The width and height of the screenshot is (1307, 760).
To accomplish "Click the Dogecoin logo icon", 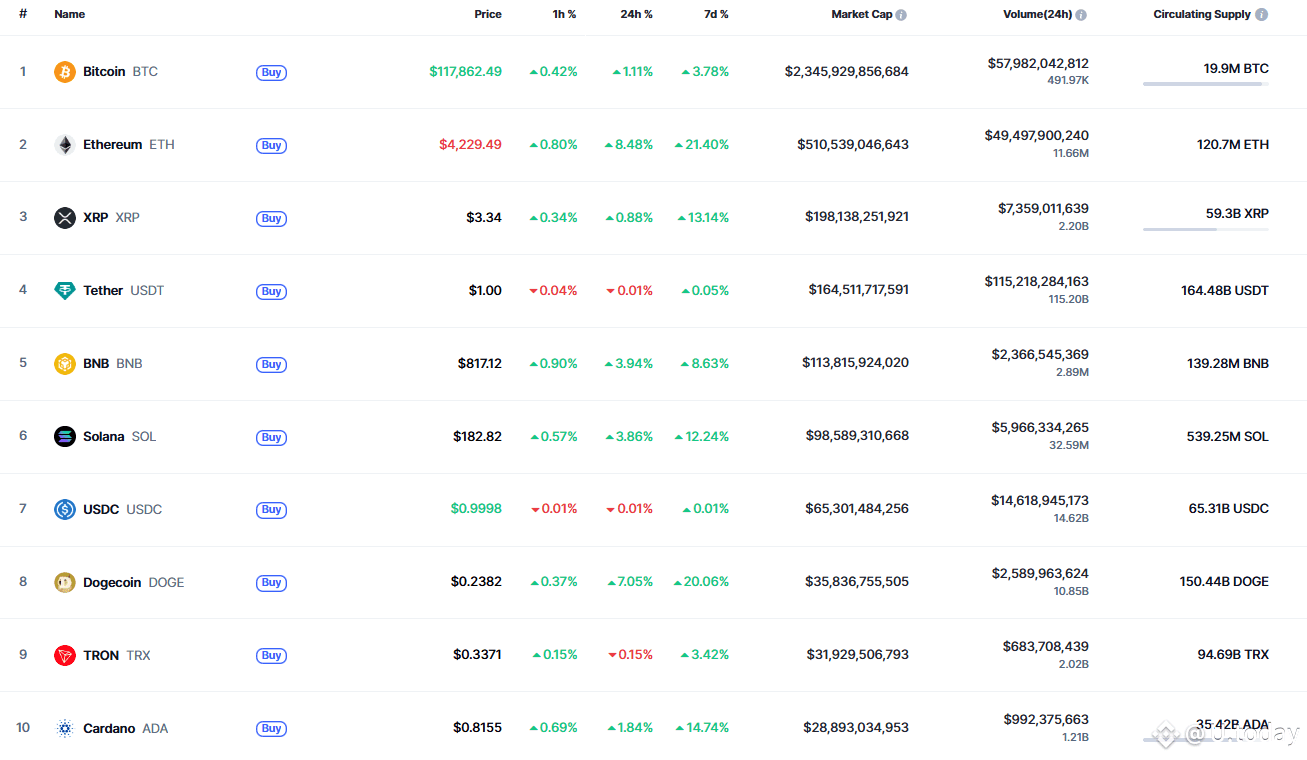I will [x=65, y=582].
